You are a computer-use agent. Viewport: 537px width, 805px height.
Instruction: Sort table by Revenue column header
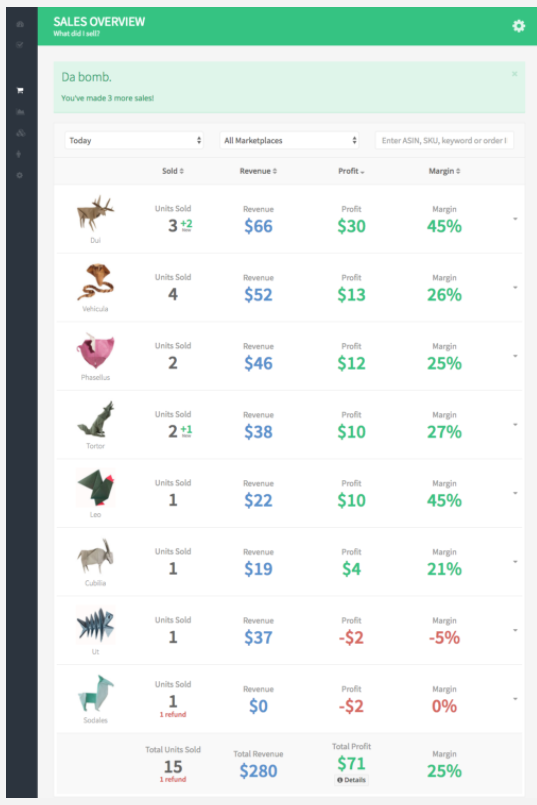click(x=258, y=171)
